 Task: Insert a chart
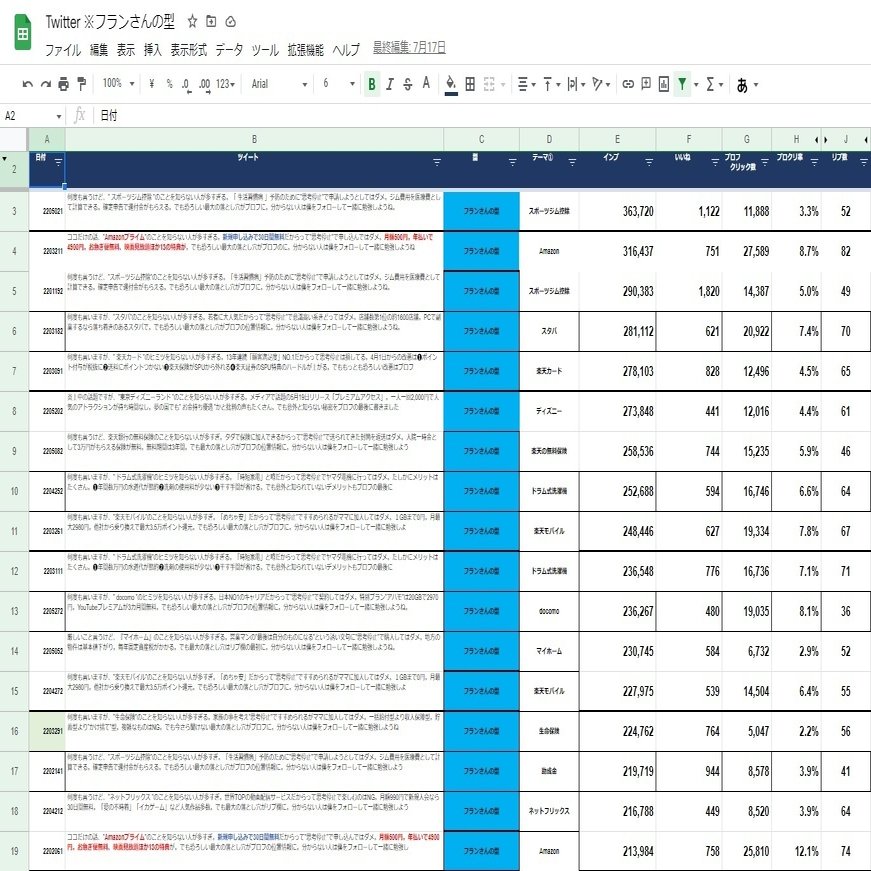(x=663, y=84)
